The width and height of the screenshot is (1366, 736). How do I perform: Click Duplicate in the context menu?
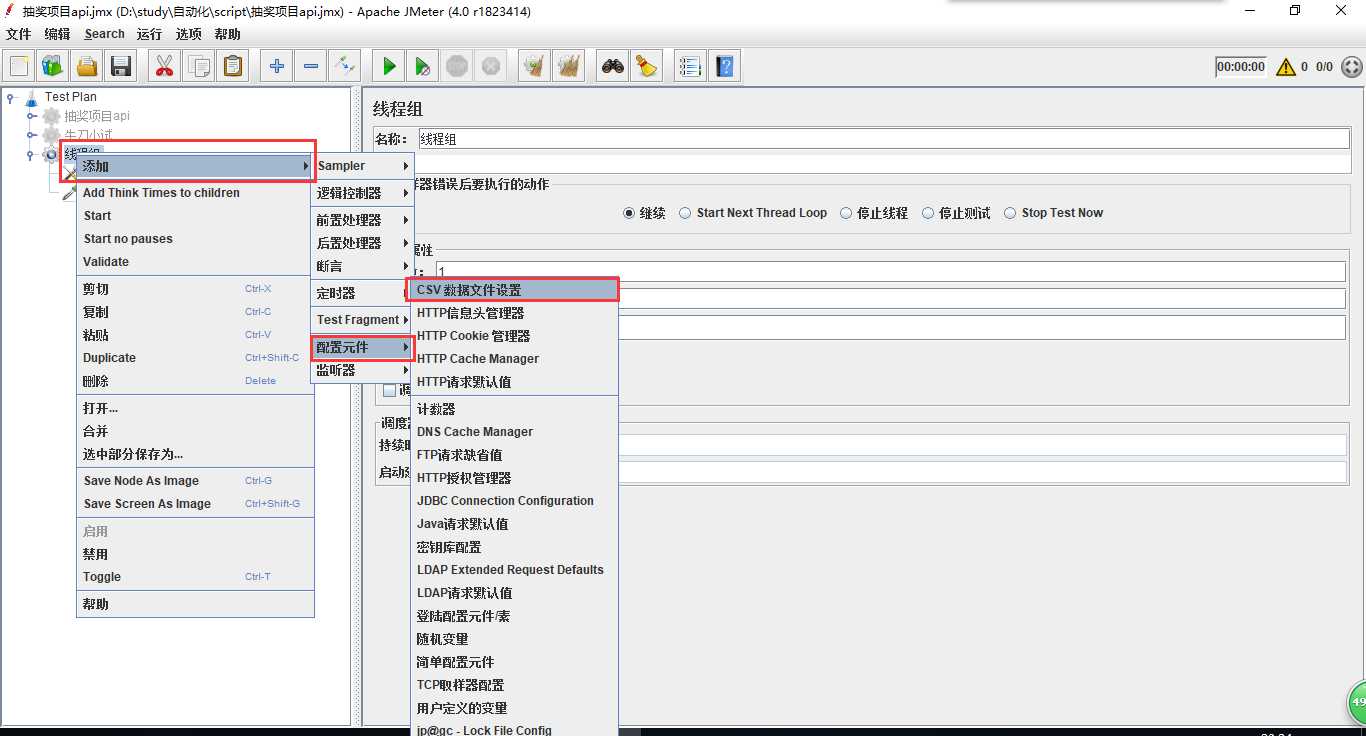coord(196,358)
